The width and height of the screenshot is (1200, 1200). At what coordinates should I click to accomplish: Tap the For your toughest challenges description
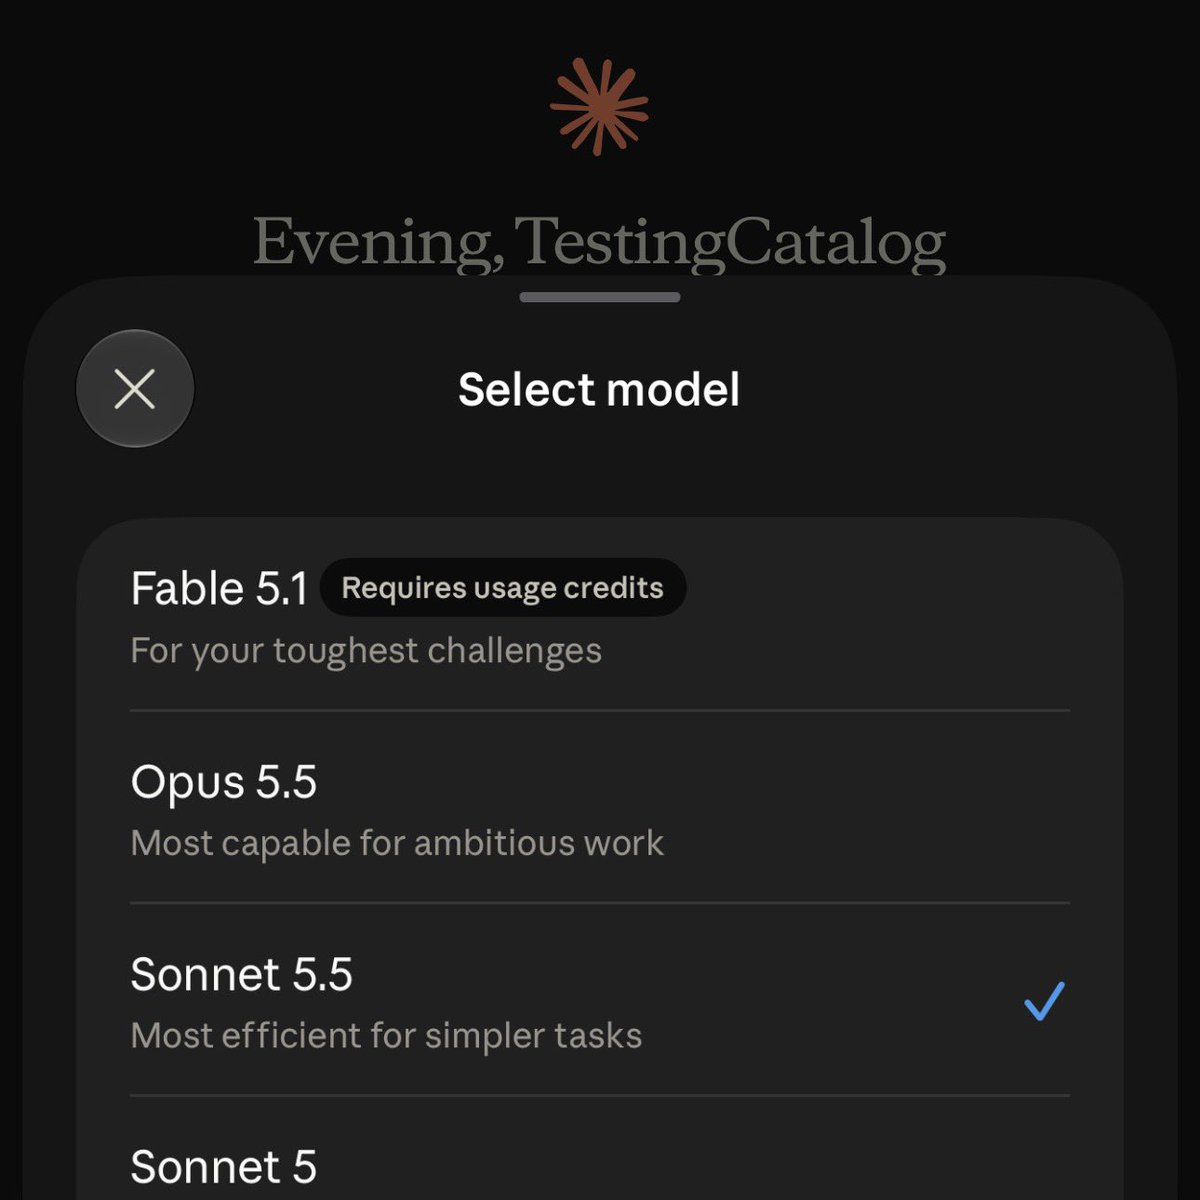click(x=366, y=651)
